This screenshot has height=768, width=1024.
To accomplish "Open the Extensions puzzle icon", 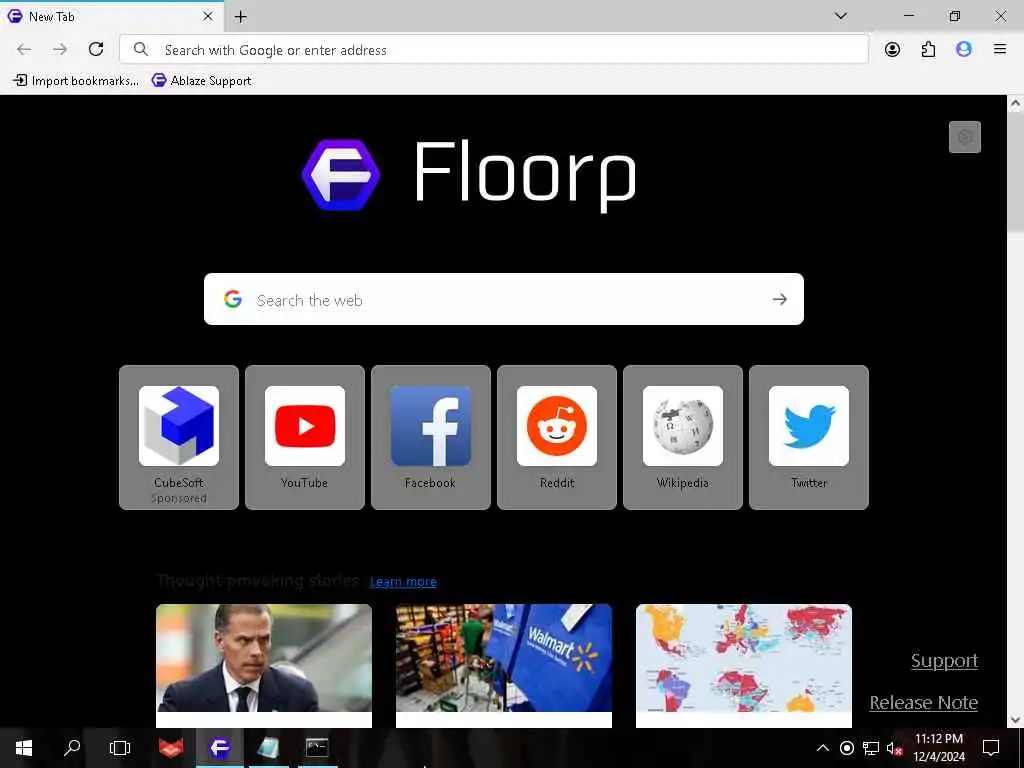I will (x=928, y=49).
